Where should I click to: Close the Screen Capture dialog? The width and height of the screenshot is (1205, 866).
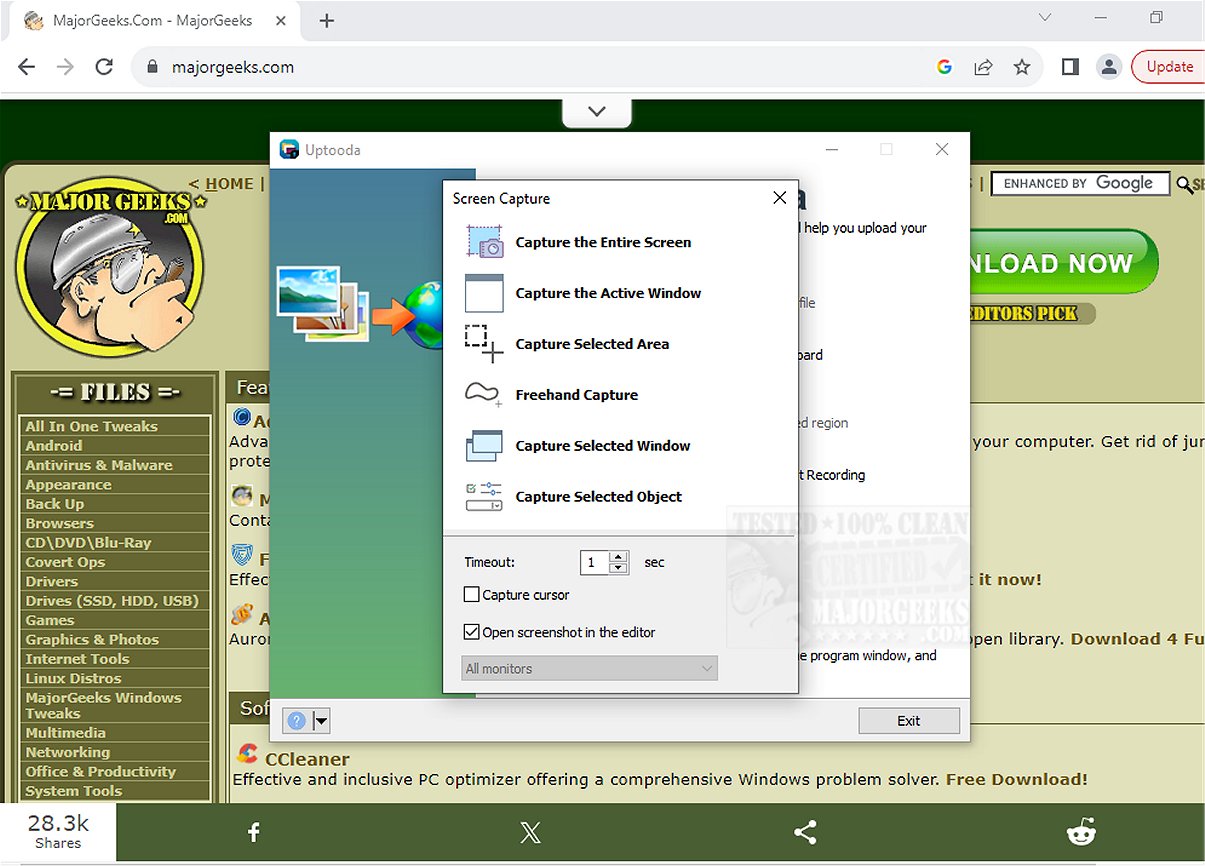[x=780, y=198]
